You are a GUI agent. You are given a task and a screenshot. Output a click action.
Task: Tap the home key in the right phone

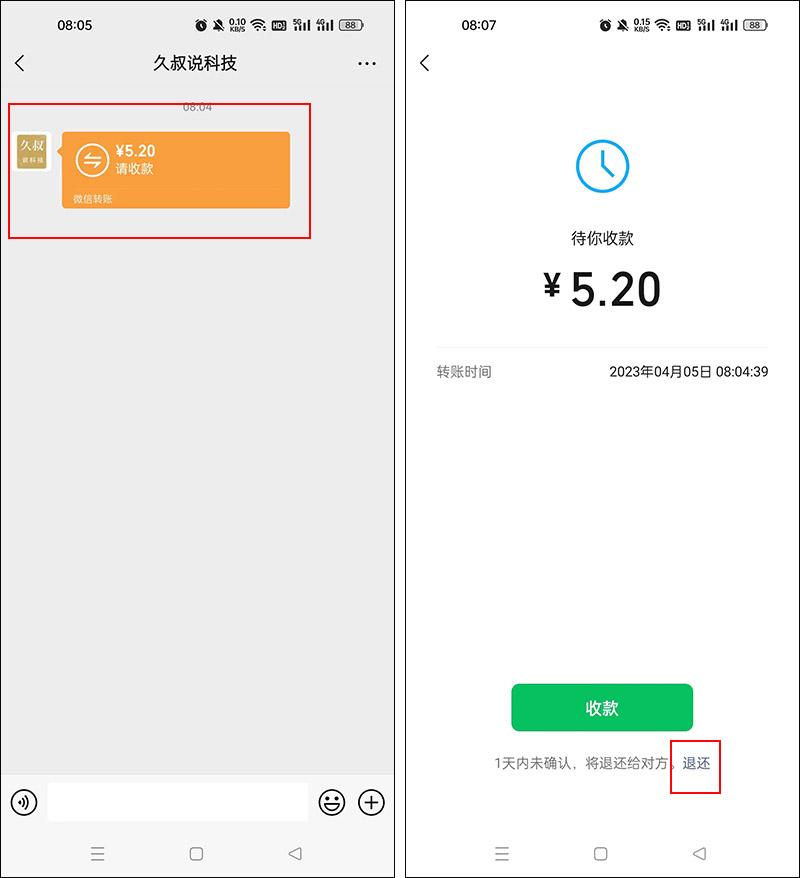point(601,854)
